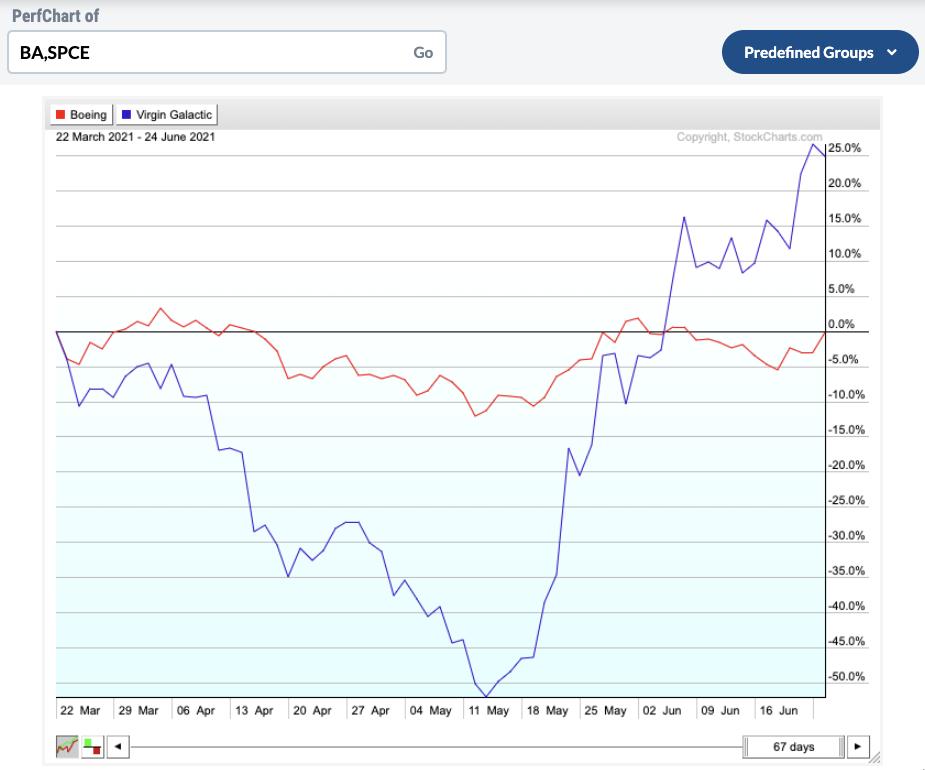Open the Predefined Groups dropdown

[x=819, y=53]
